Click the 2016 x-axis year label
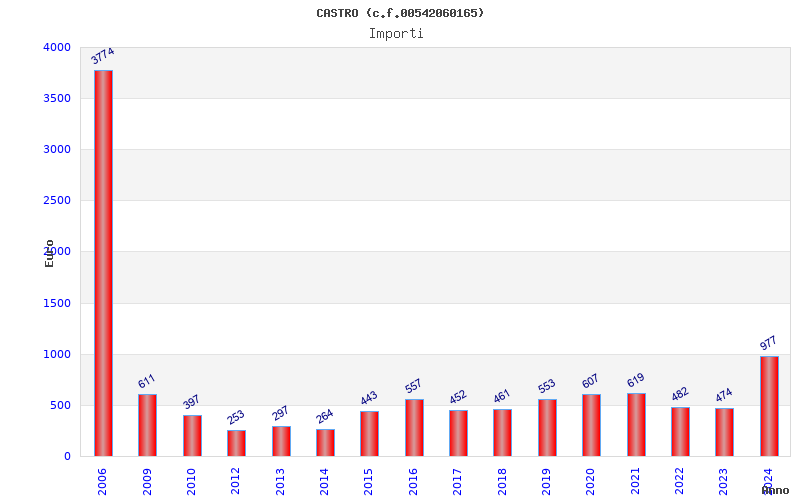This screenshot has height=500, width=800. (x=413, y=482)
